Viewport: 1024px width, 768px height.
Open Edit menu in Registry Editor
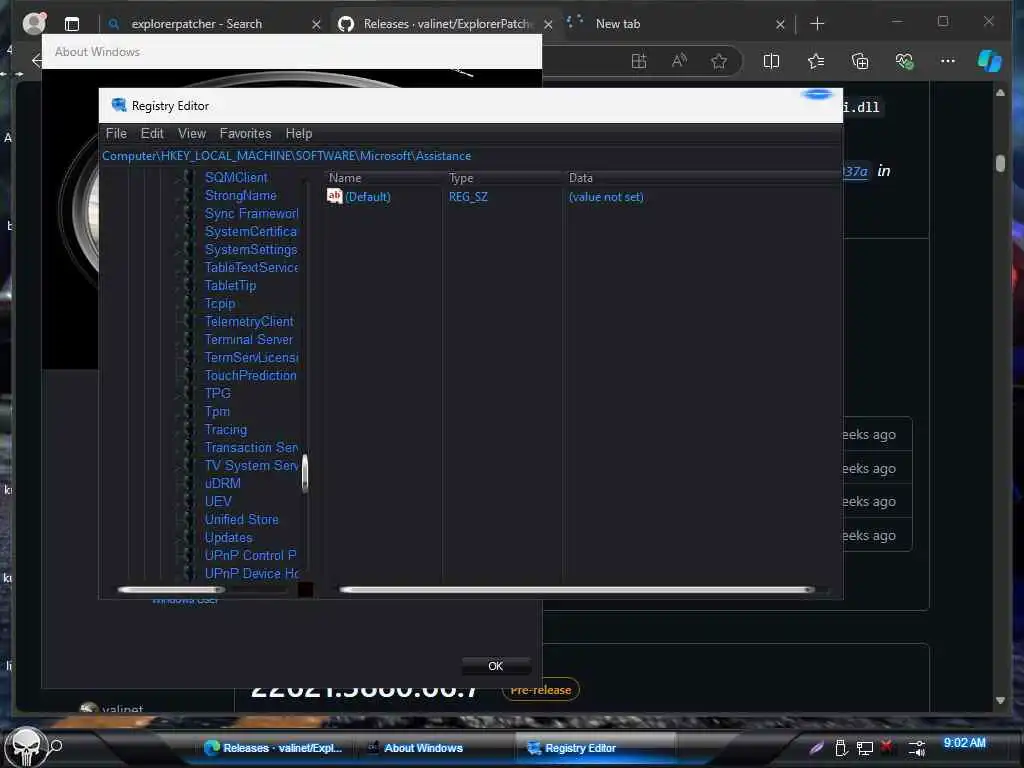point(152,133)
